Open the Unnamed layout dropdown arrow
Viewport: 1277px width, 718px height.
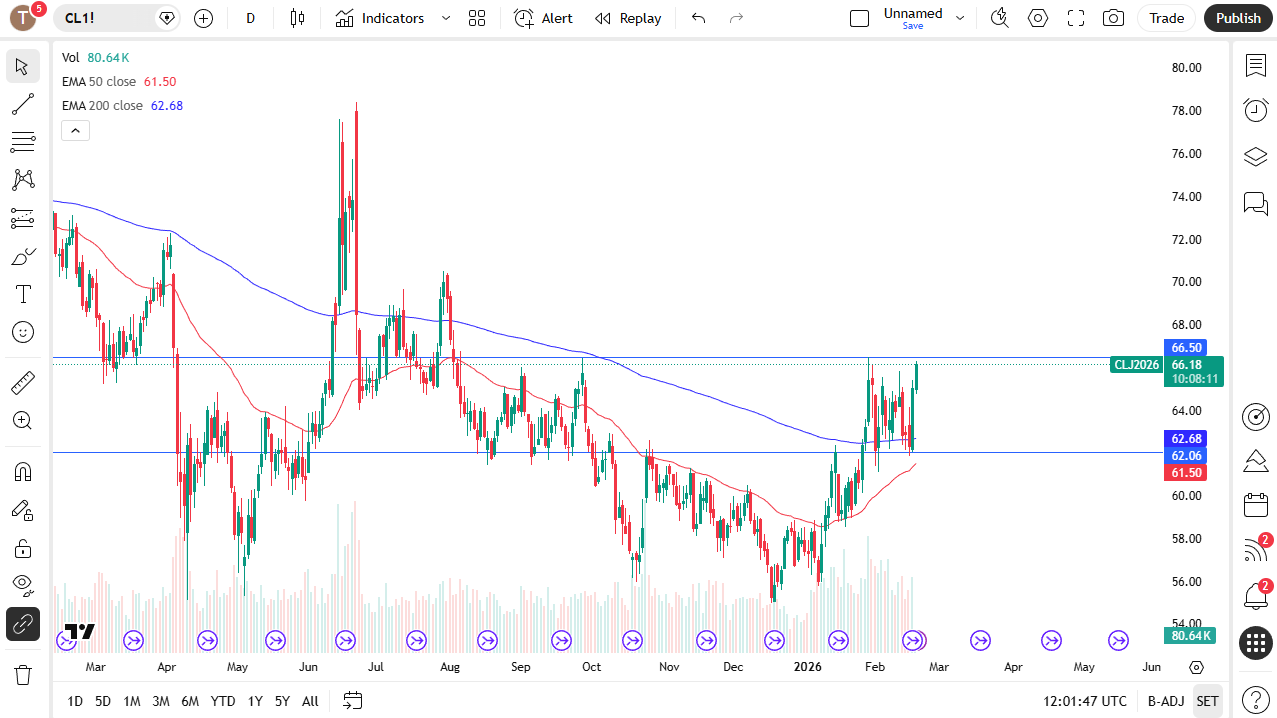[x=960, y=18]
